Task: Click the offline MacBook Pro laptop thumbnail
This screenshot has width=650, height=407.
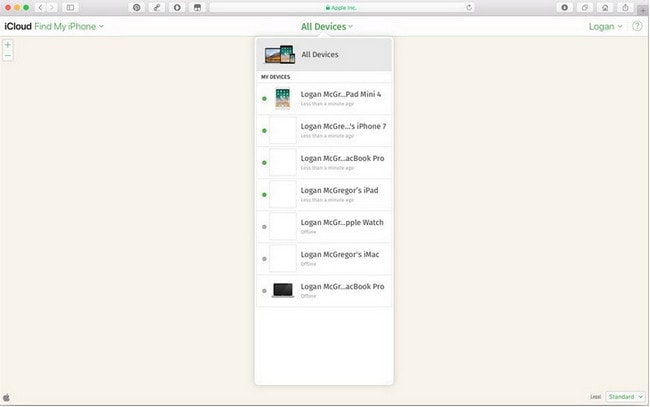Action: click(x=283, y=290)
